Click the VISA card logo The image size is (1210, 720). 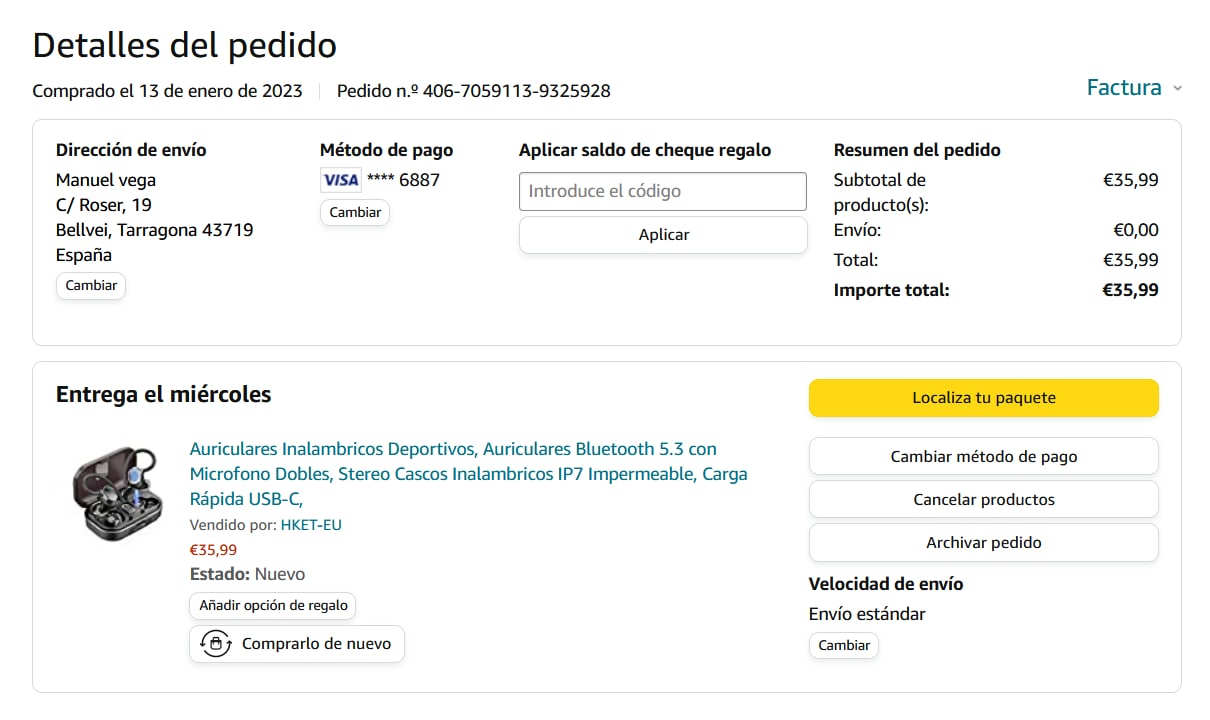[x=340, y=180]
